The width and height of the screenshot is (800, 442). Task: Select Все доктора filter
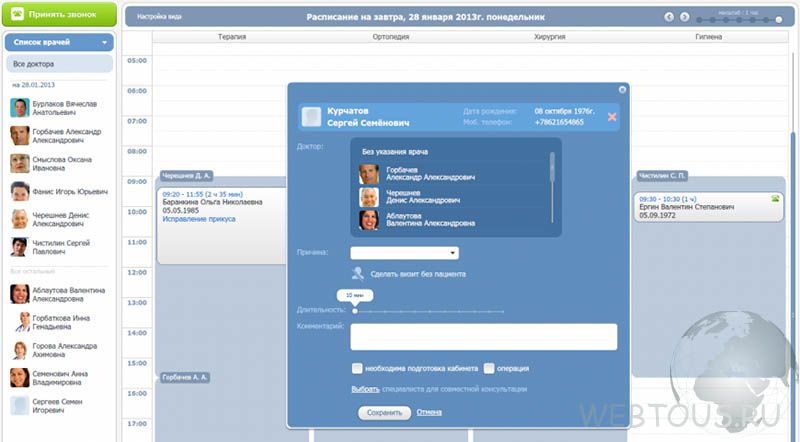59,64
